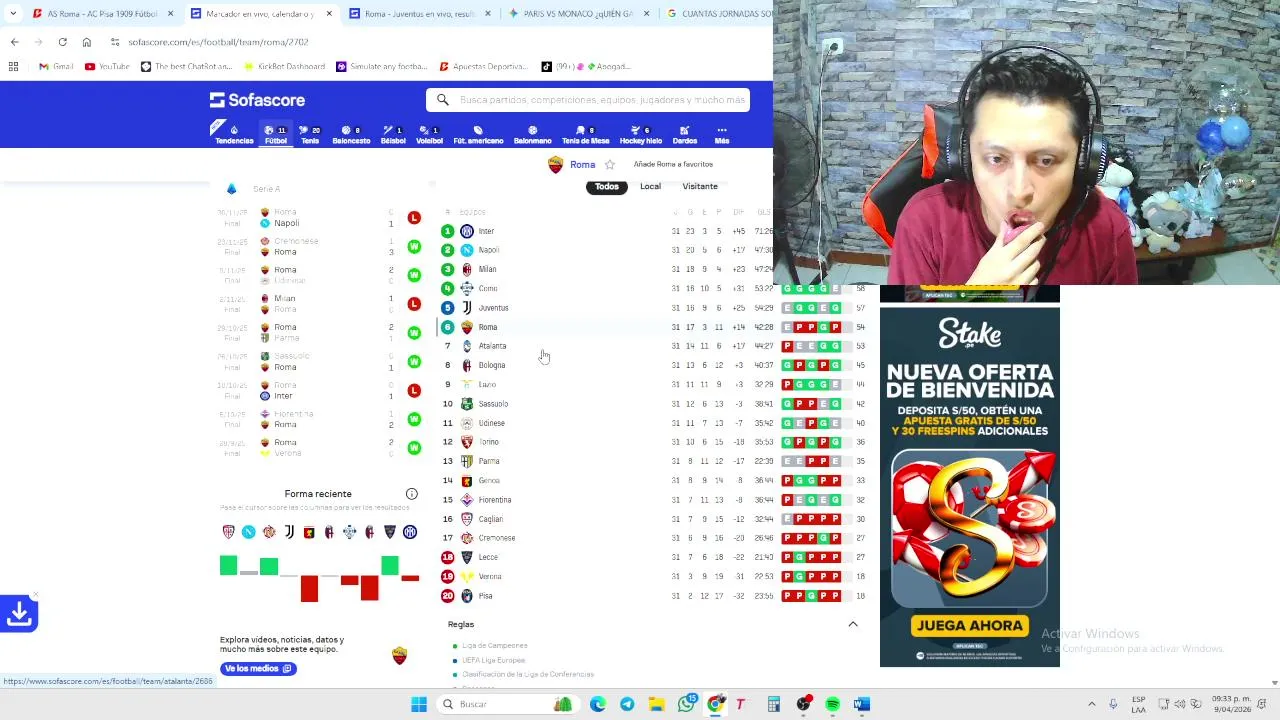Toggle the Roma favorite star
The height and width of the screenshot is (720, 1280).
pyautogui.click(x=609, y=165)
